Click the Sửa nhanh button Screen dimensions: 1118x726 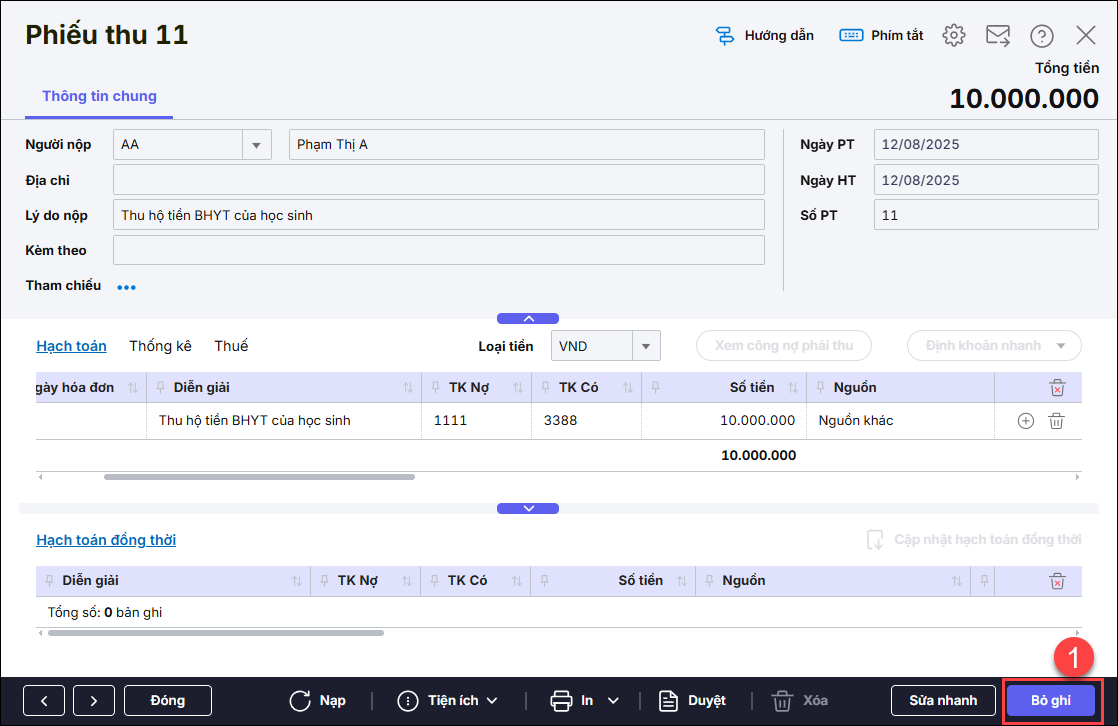coord(943,700)
